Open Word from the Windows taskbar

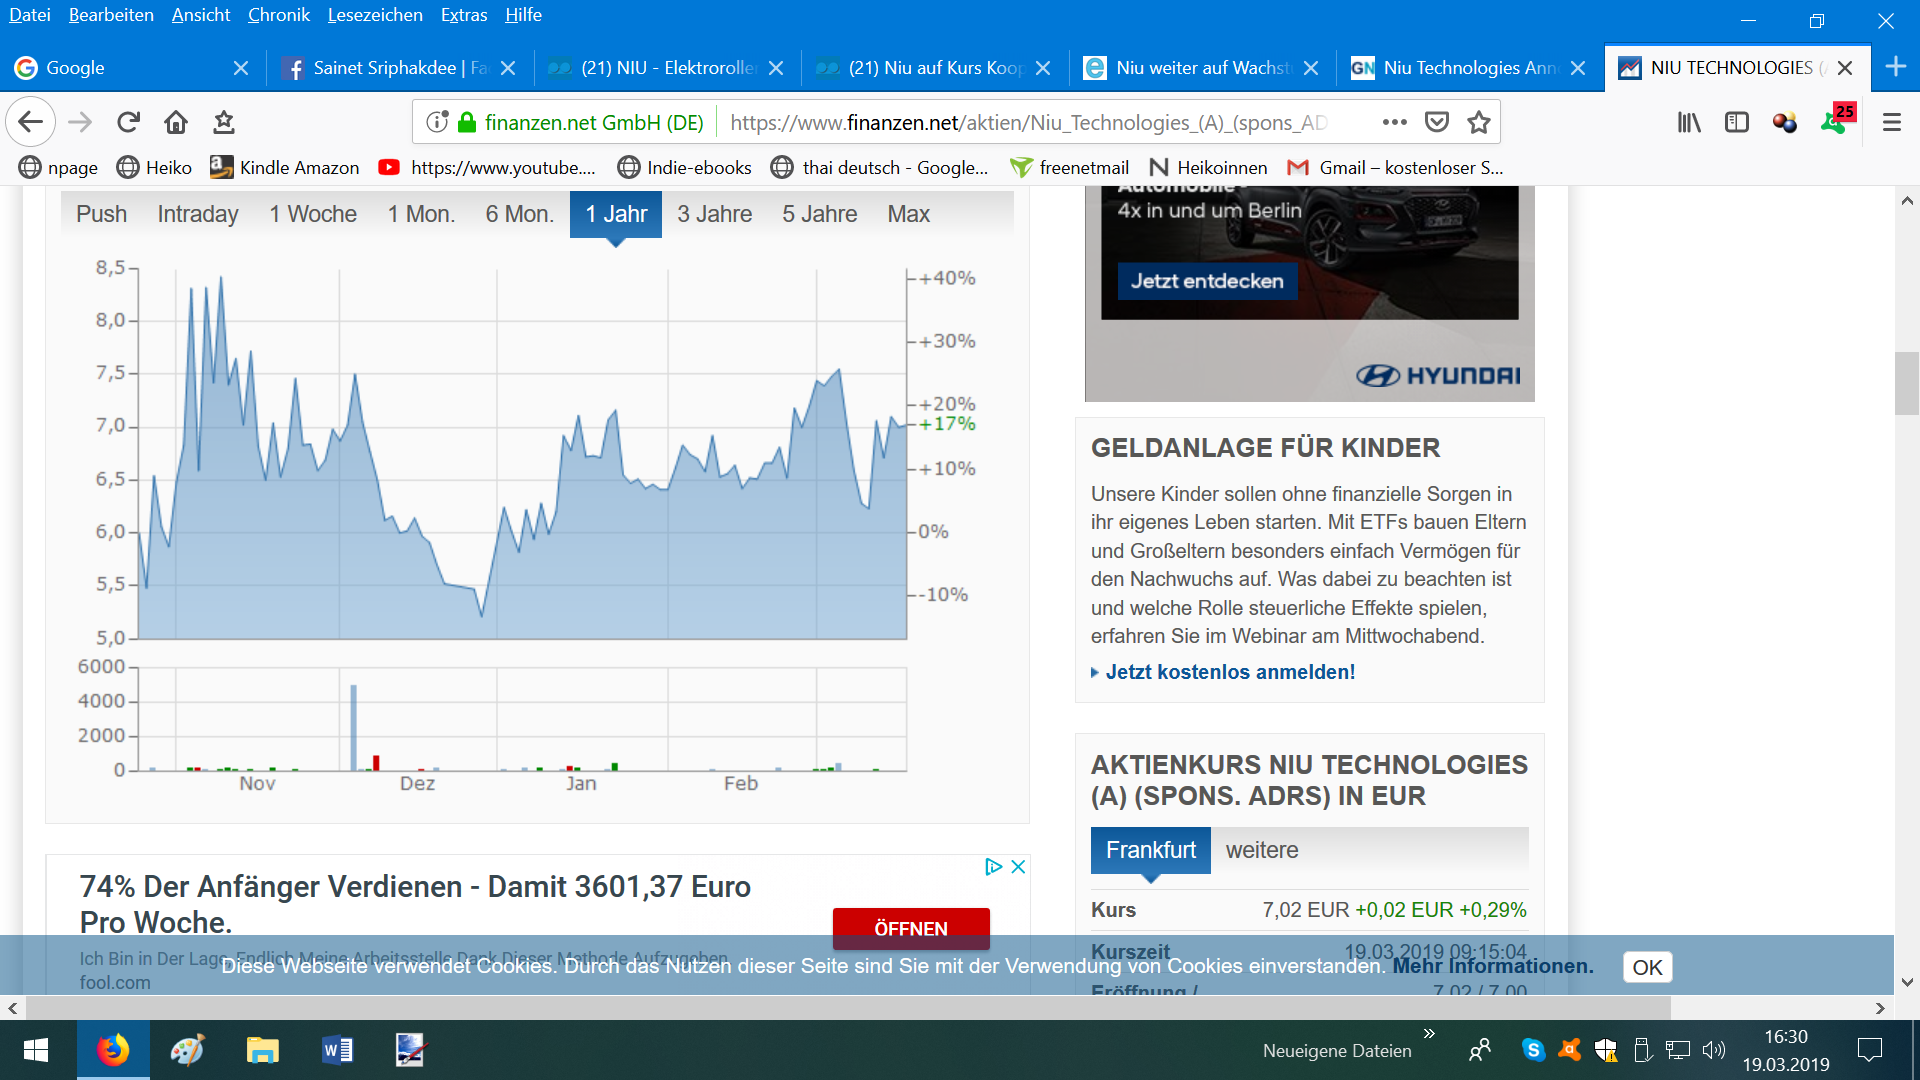[337, 1050]
